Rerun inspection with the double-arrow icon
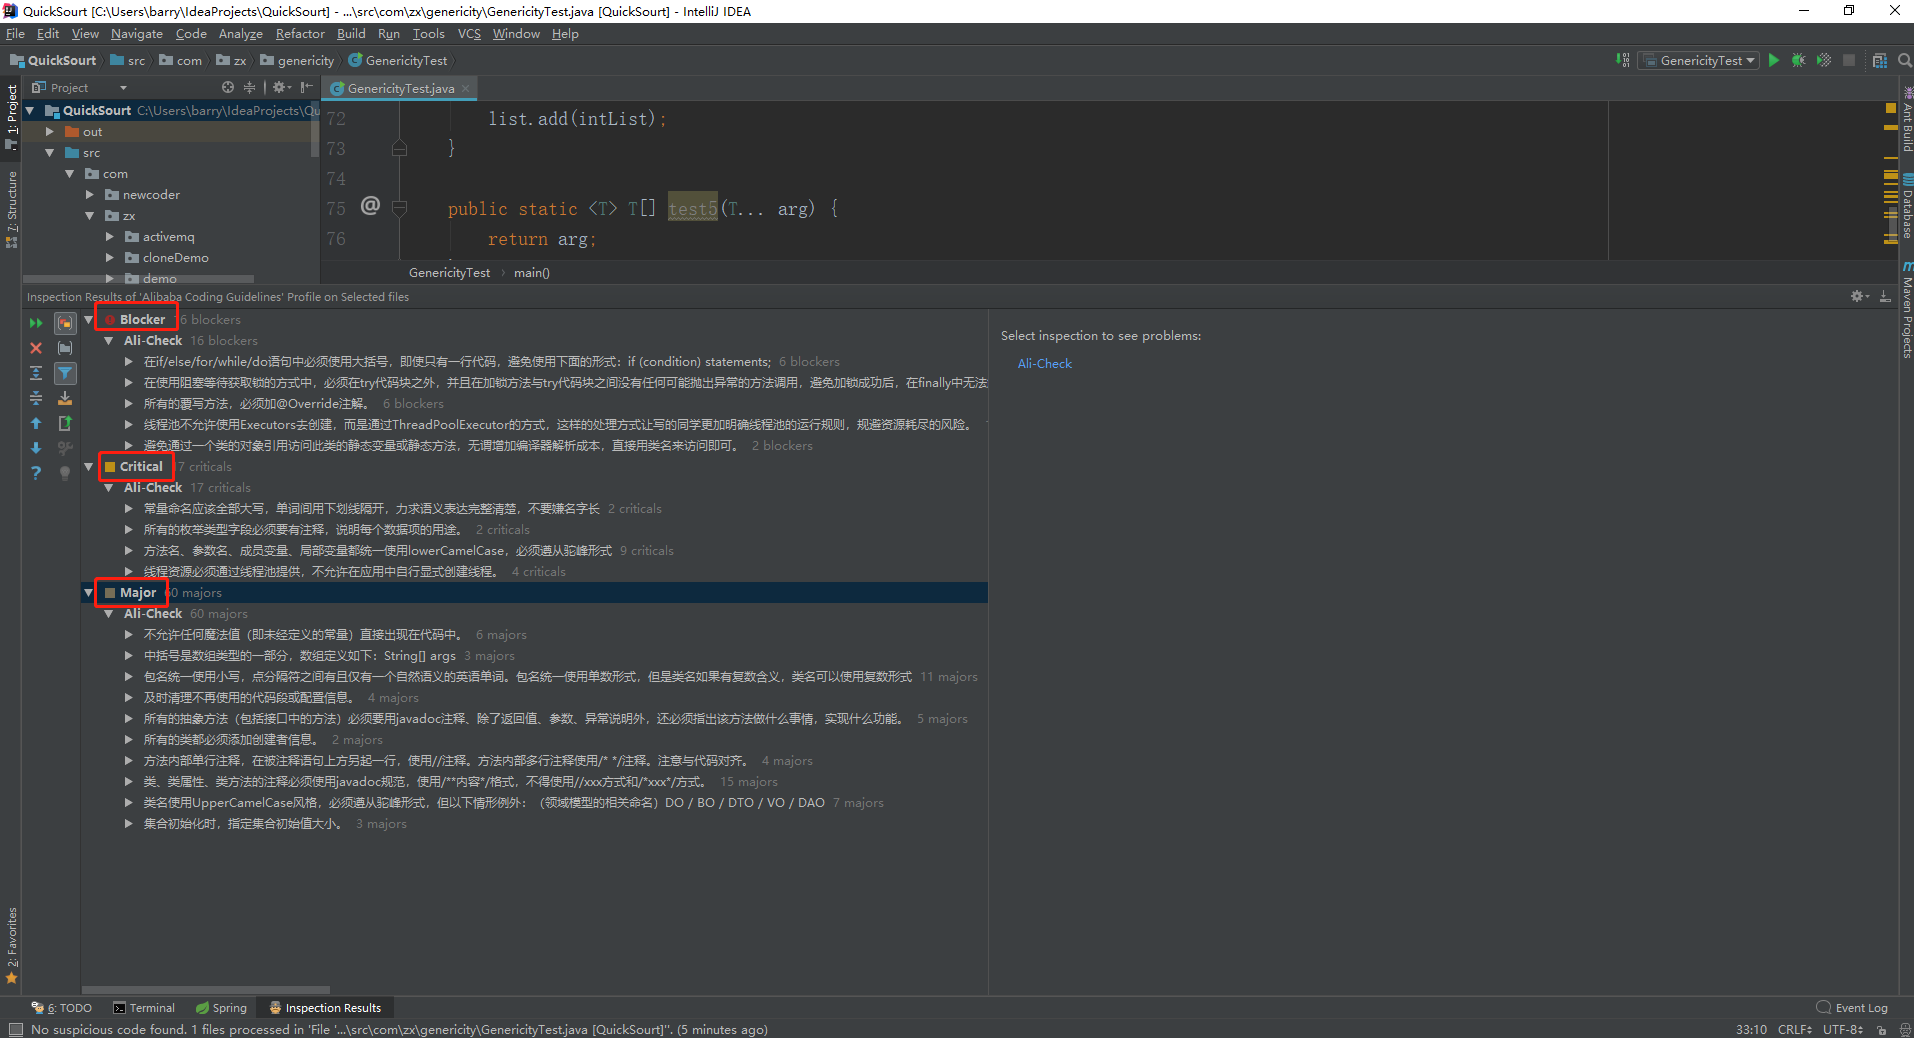The width and height of the screenshot is (1914, 1038). [36, 323]
